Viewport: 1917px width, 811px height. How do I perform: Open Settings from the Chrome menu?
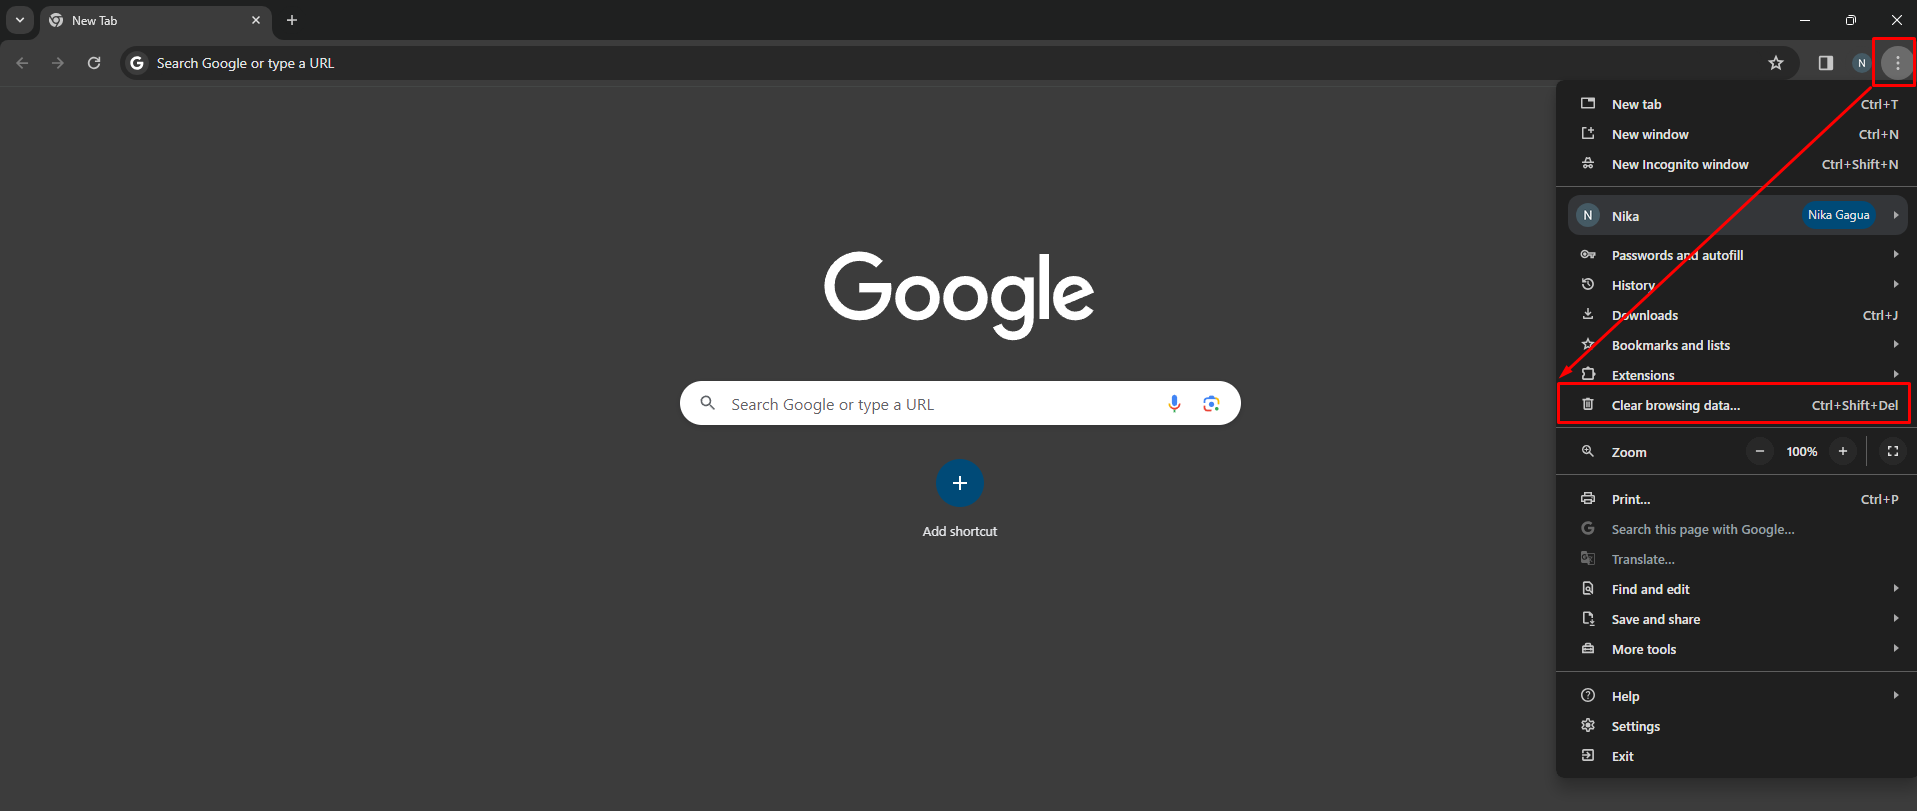coord(1738,726)
